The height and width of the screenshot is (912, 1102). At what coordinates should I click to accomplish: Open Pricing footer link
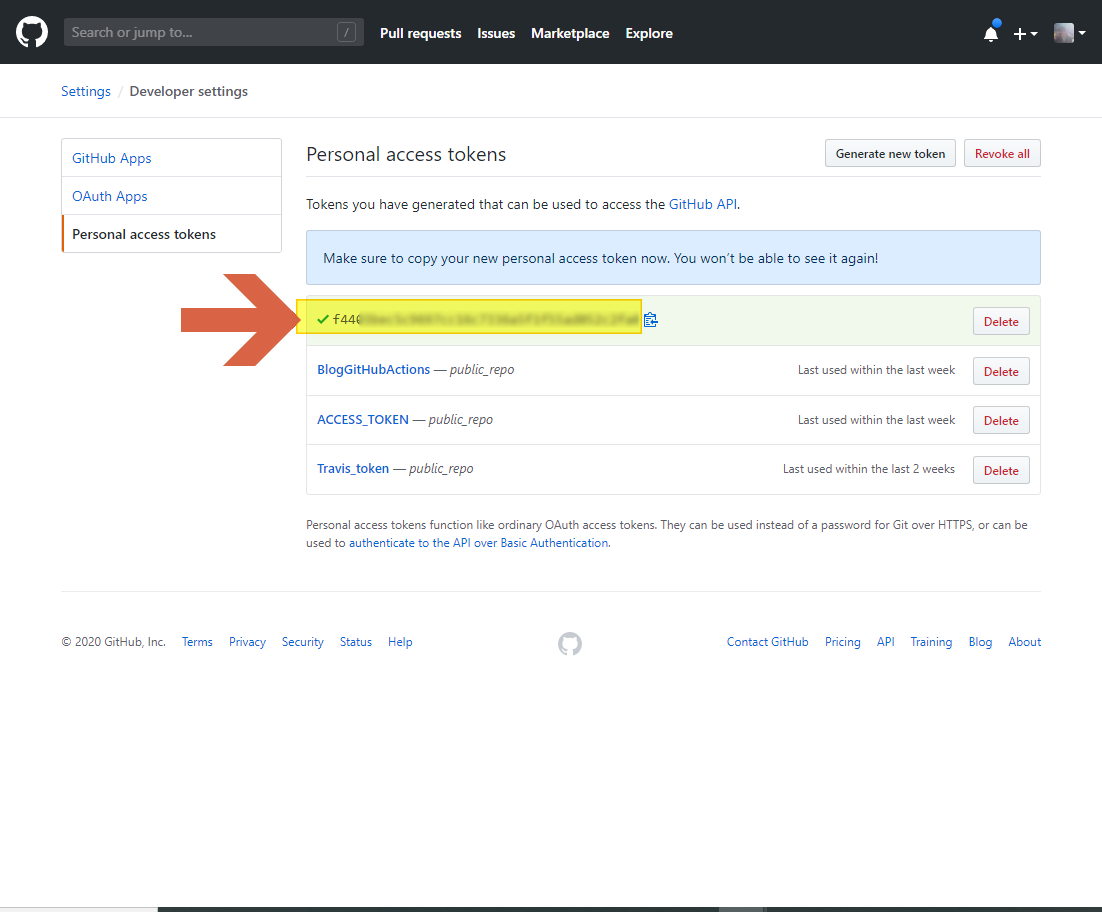pyautogui.click(x=843, y=642)
